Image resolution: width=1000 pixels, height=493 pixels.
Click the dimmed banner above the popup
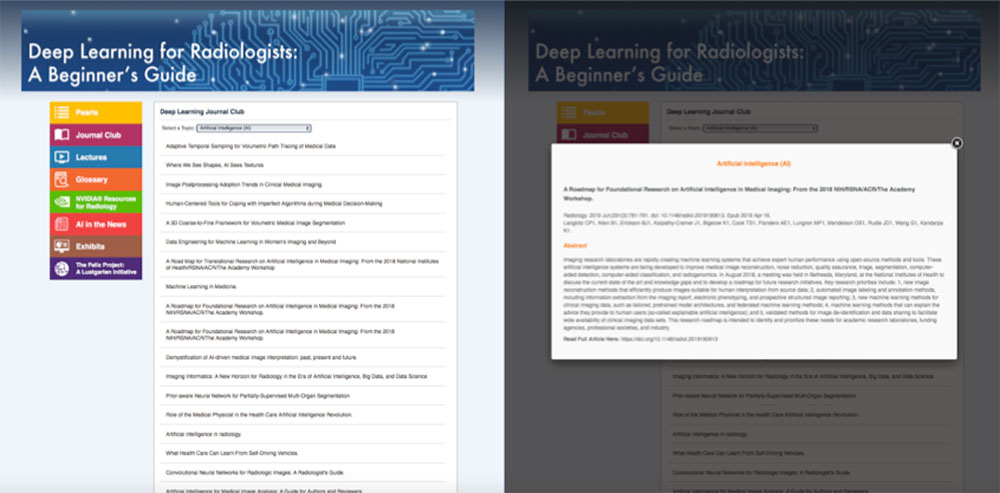(x=754, y=50)
